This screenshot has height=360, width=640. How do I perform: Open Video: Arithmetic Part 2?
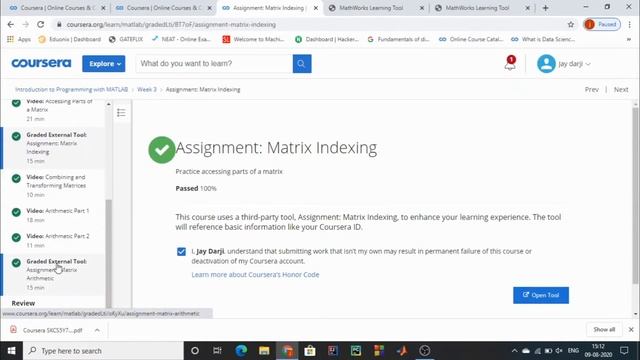pyautogui.click(x=53, y=240)
